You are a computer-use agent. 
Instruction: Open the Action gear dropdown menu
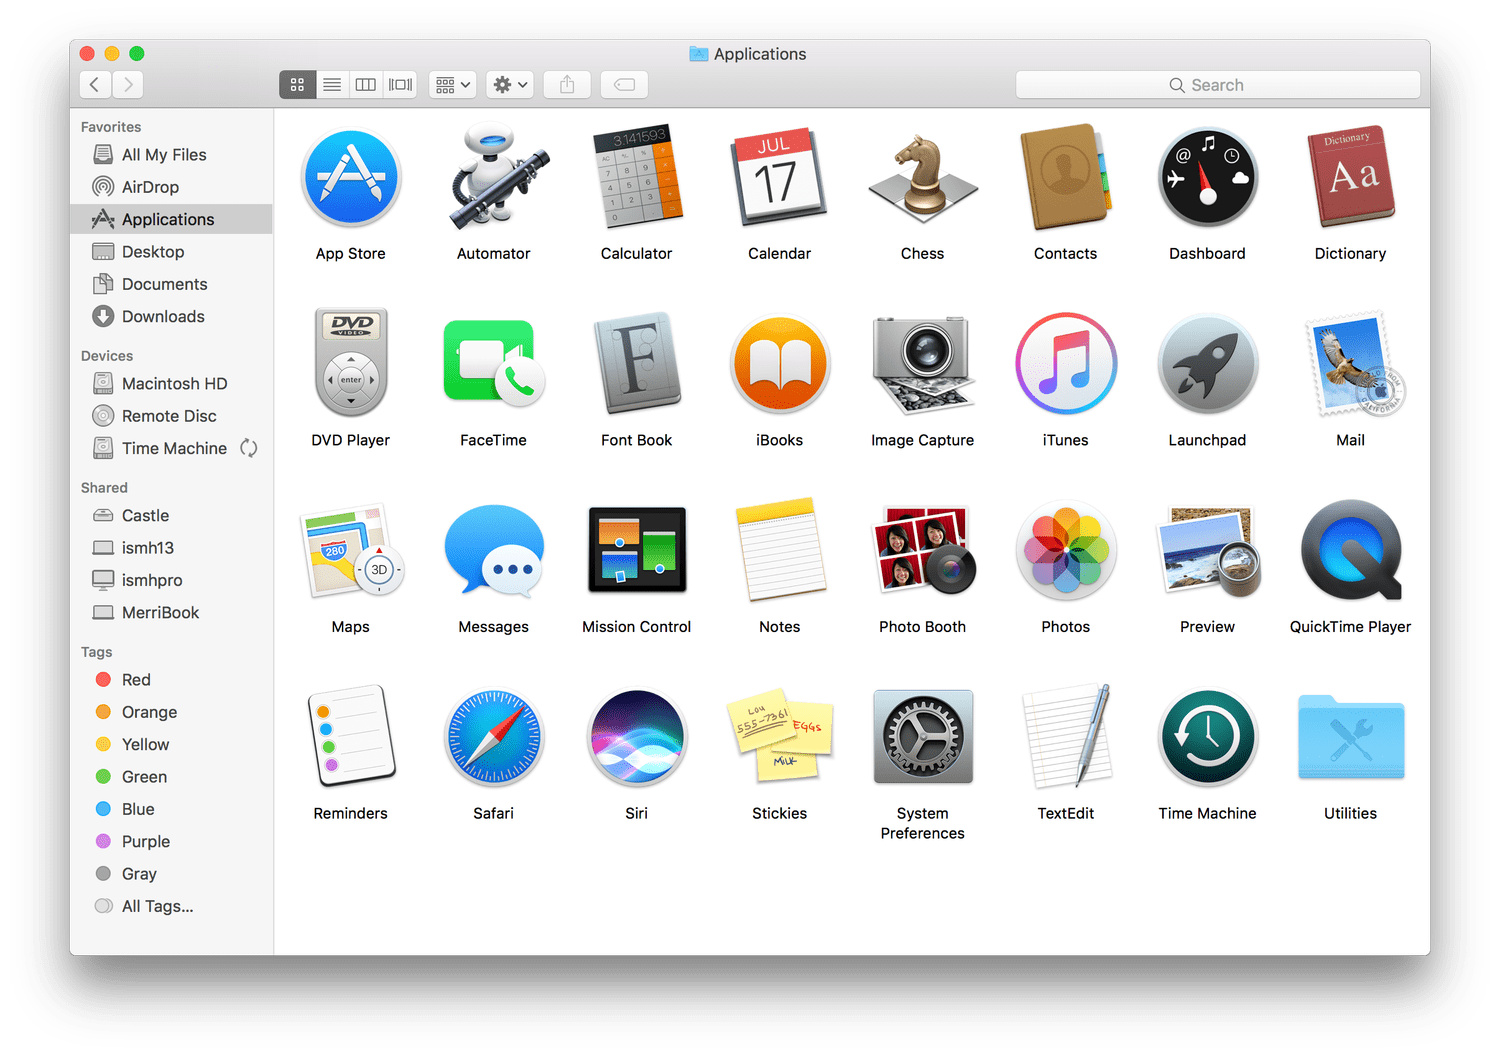pyautogui.click(x=510, y=85)
